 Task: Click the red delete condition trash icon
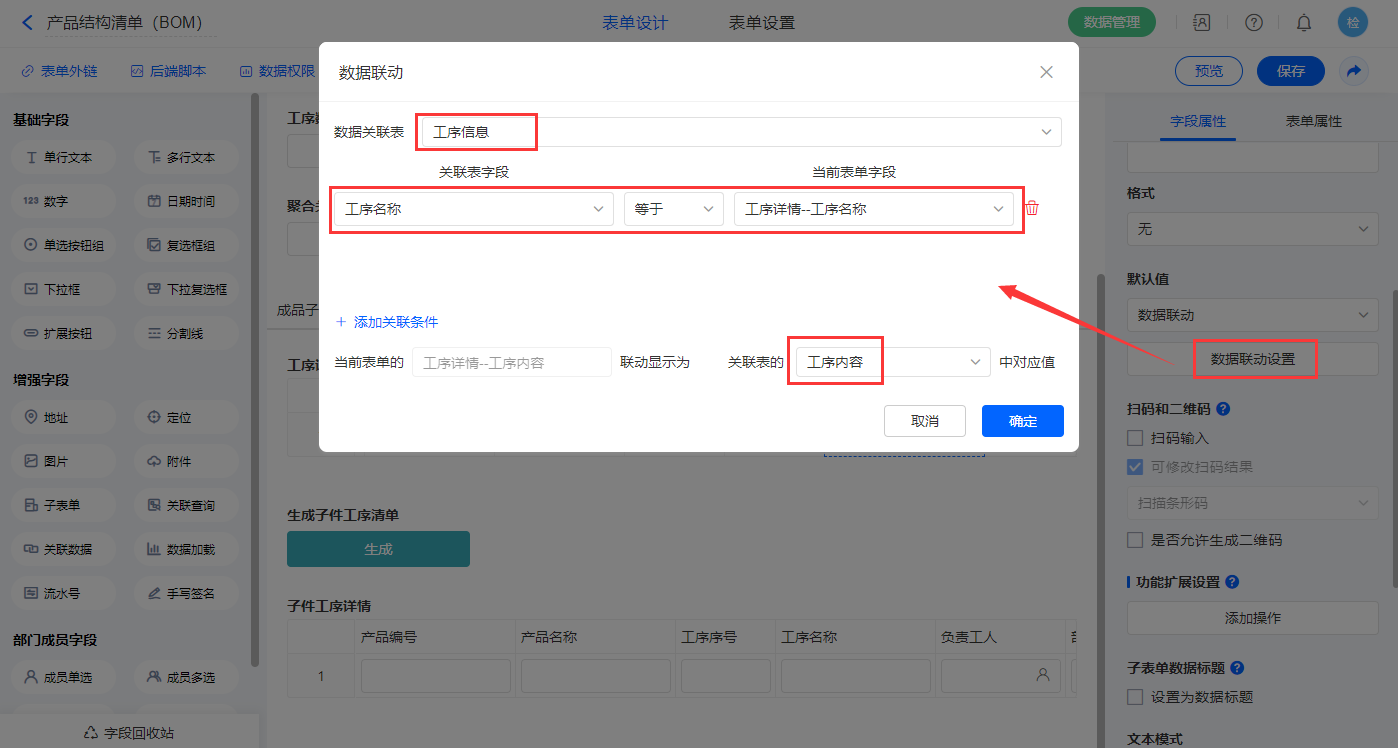coord(1032,209)
